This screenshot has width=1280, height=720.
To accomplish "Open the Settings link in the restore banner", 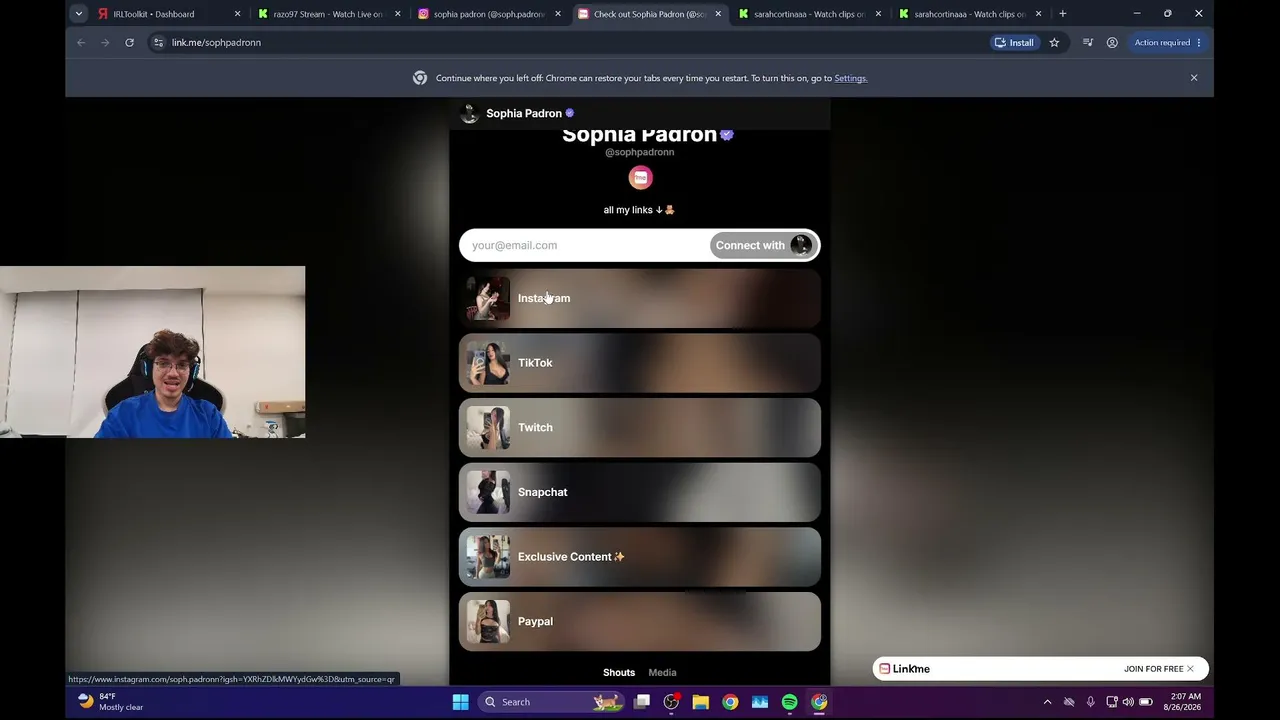I will [x=850, y=78].
